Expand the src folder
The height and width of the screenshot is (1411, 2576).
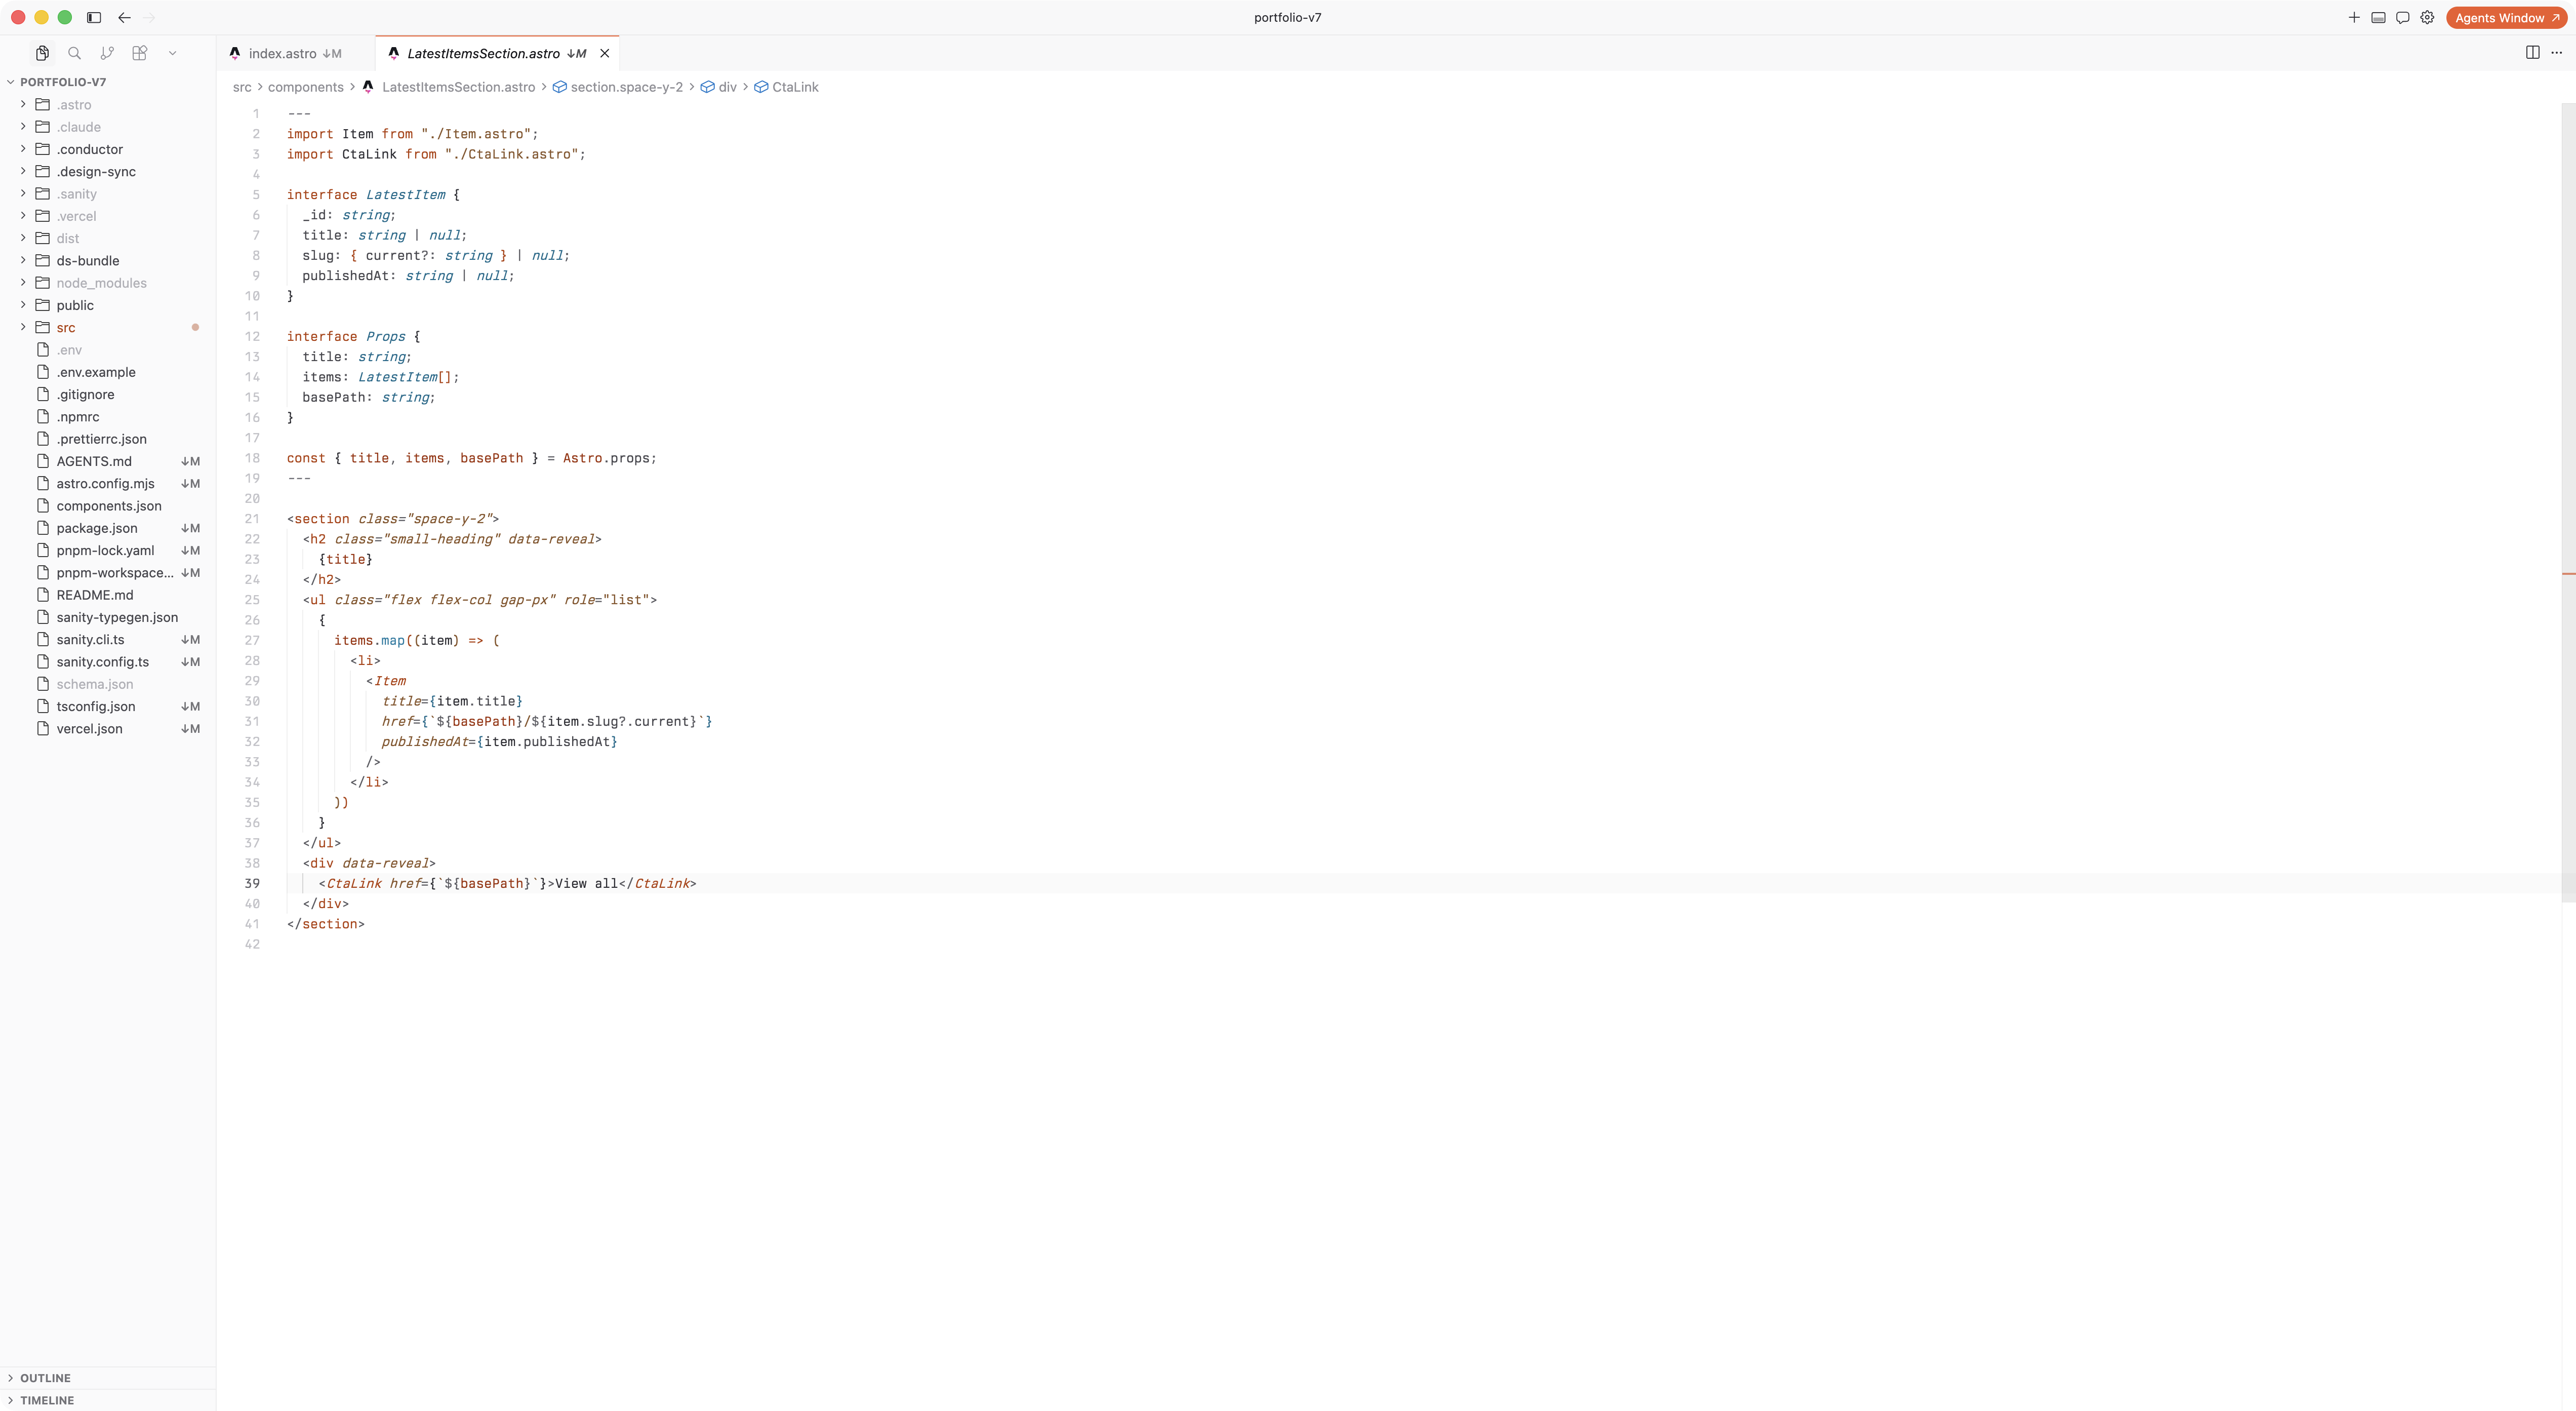pos(108,327)
